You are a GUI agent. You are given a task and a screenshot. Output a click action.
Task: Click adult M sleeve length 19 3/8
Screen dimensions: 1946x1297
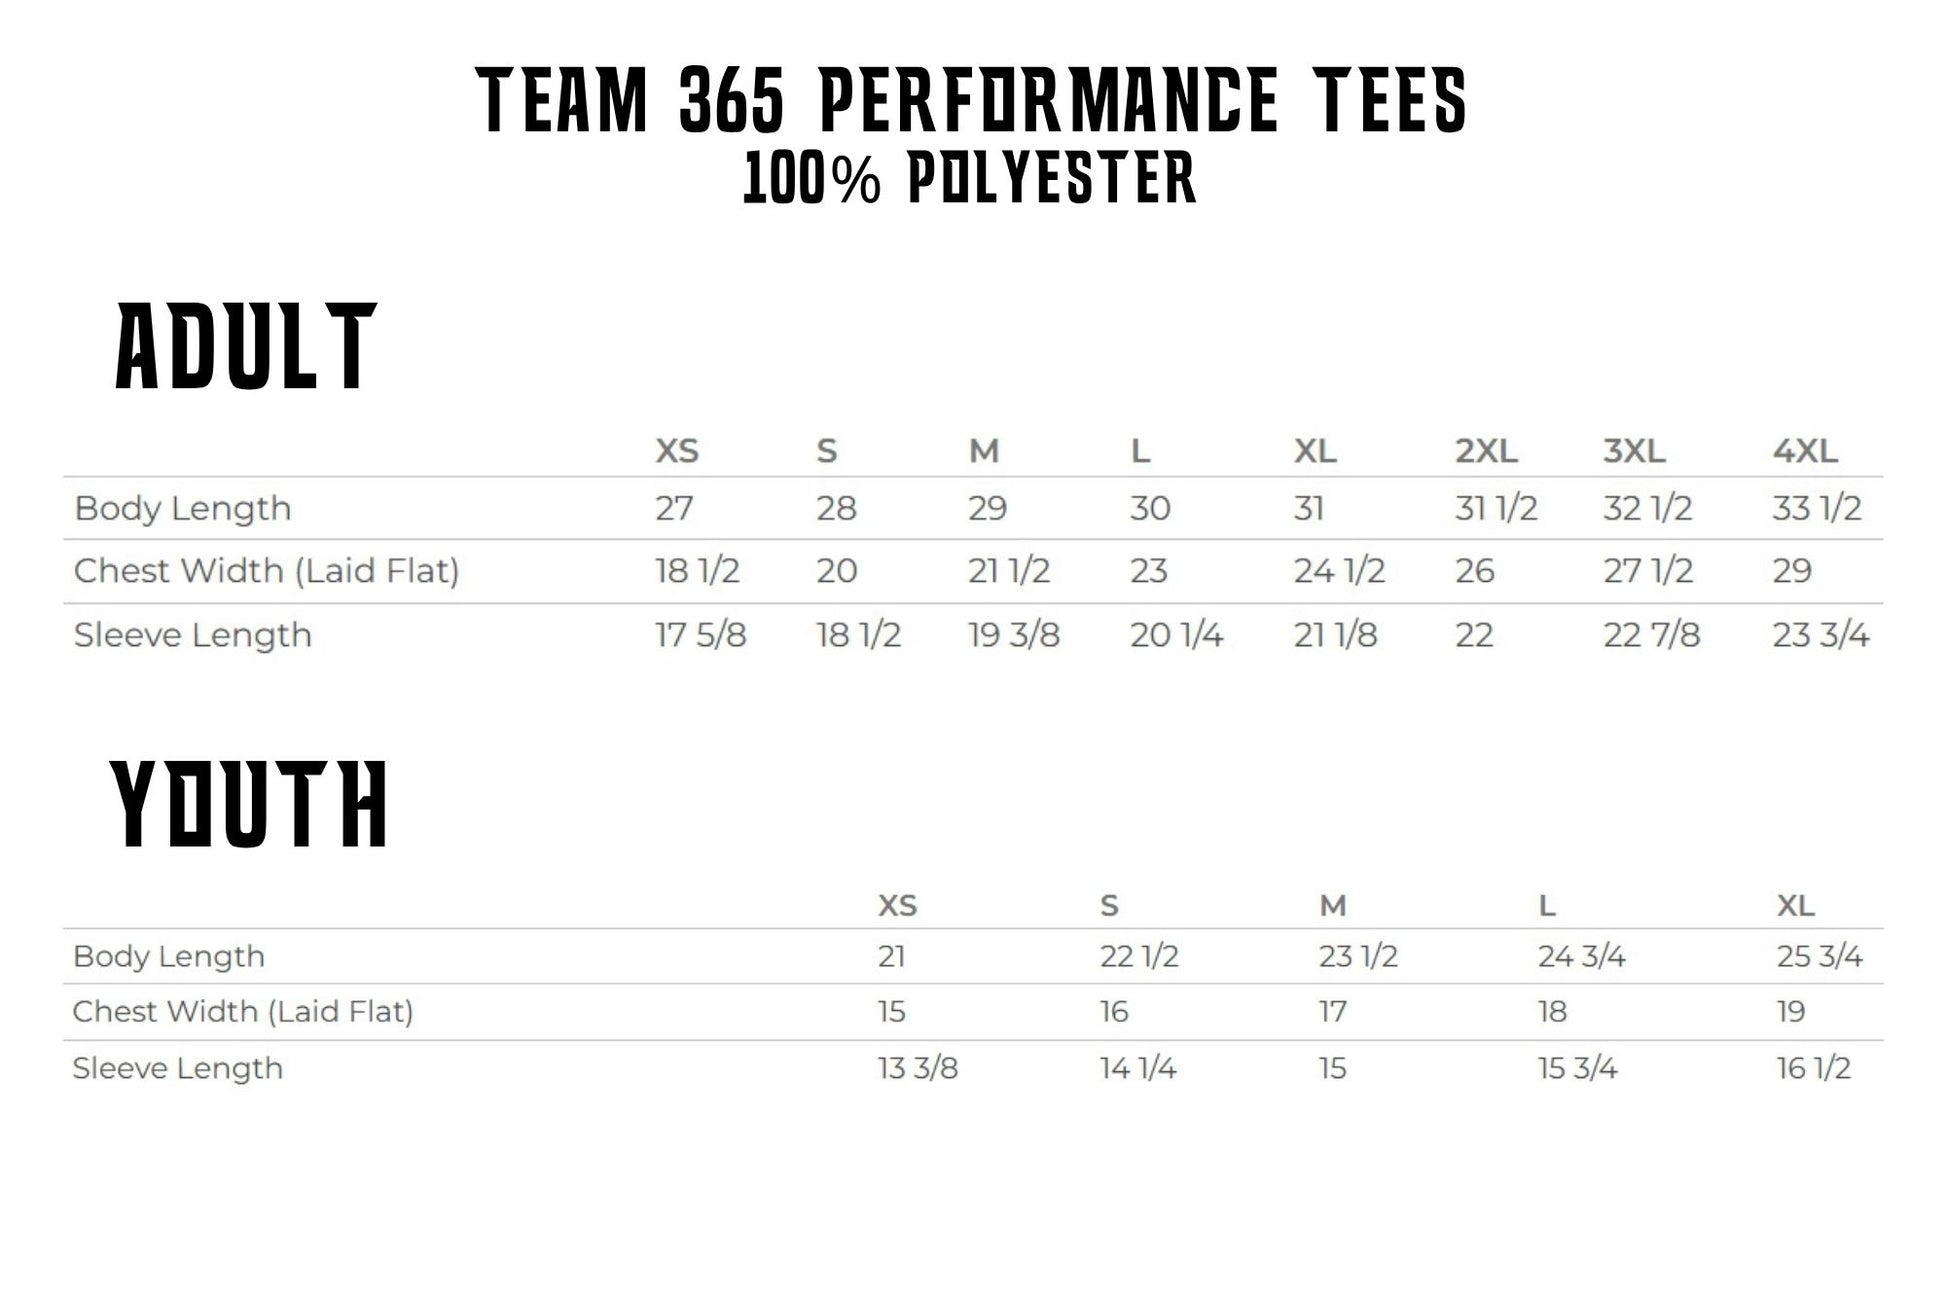(1013, 635)
